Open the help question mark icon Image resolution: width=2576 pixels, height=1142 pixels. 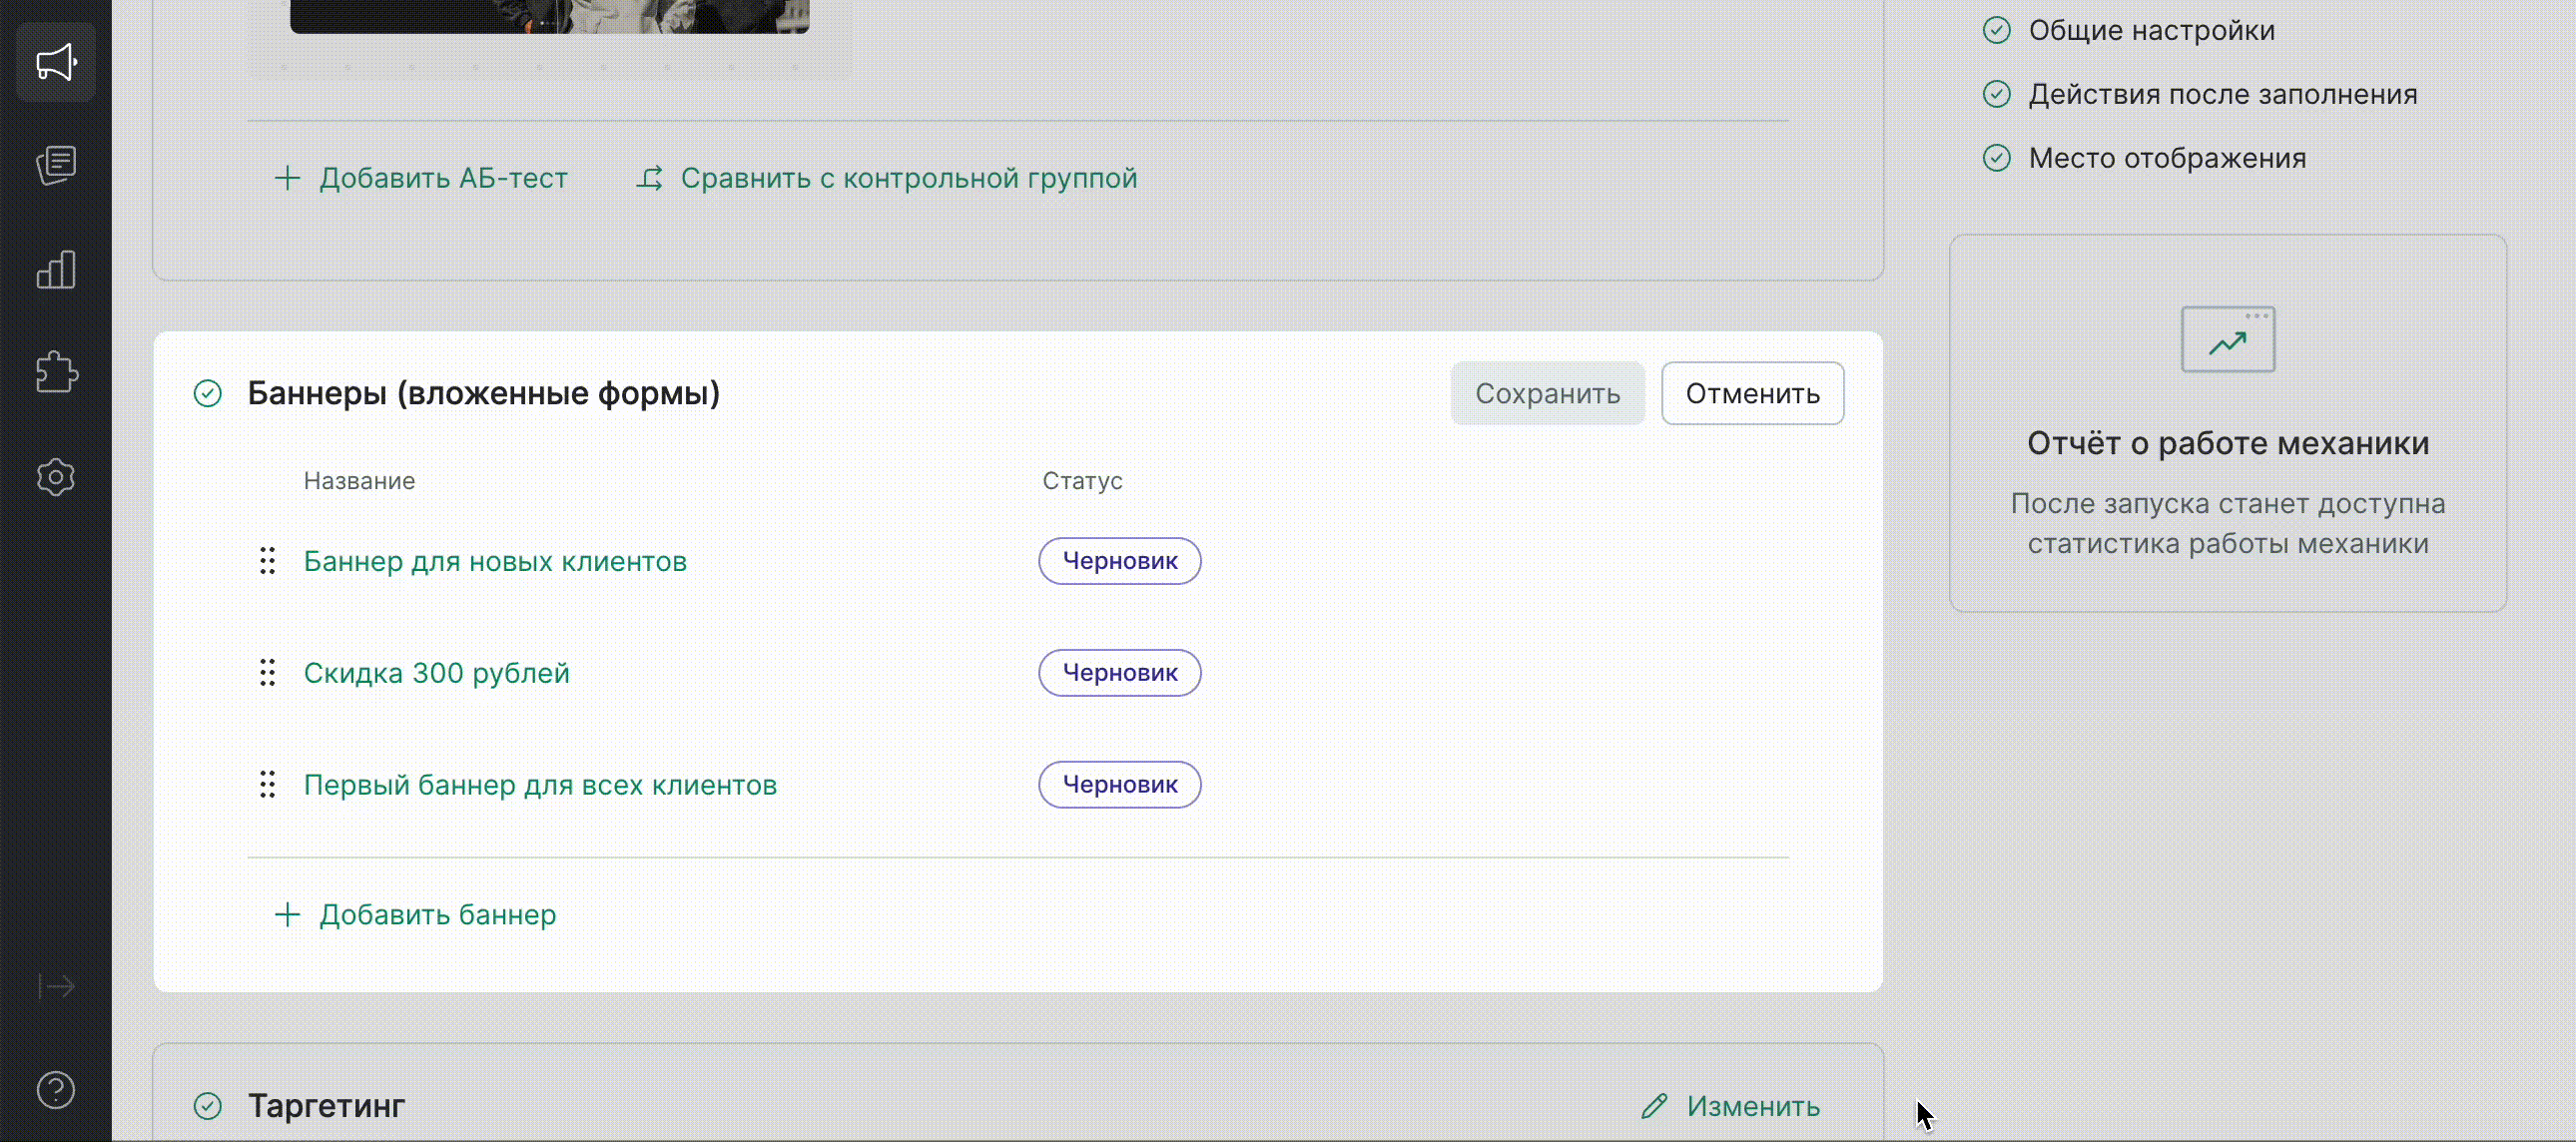pos(56,1090)
